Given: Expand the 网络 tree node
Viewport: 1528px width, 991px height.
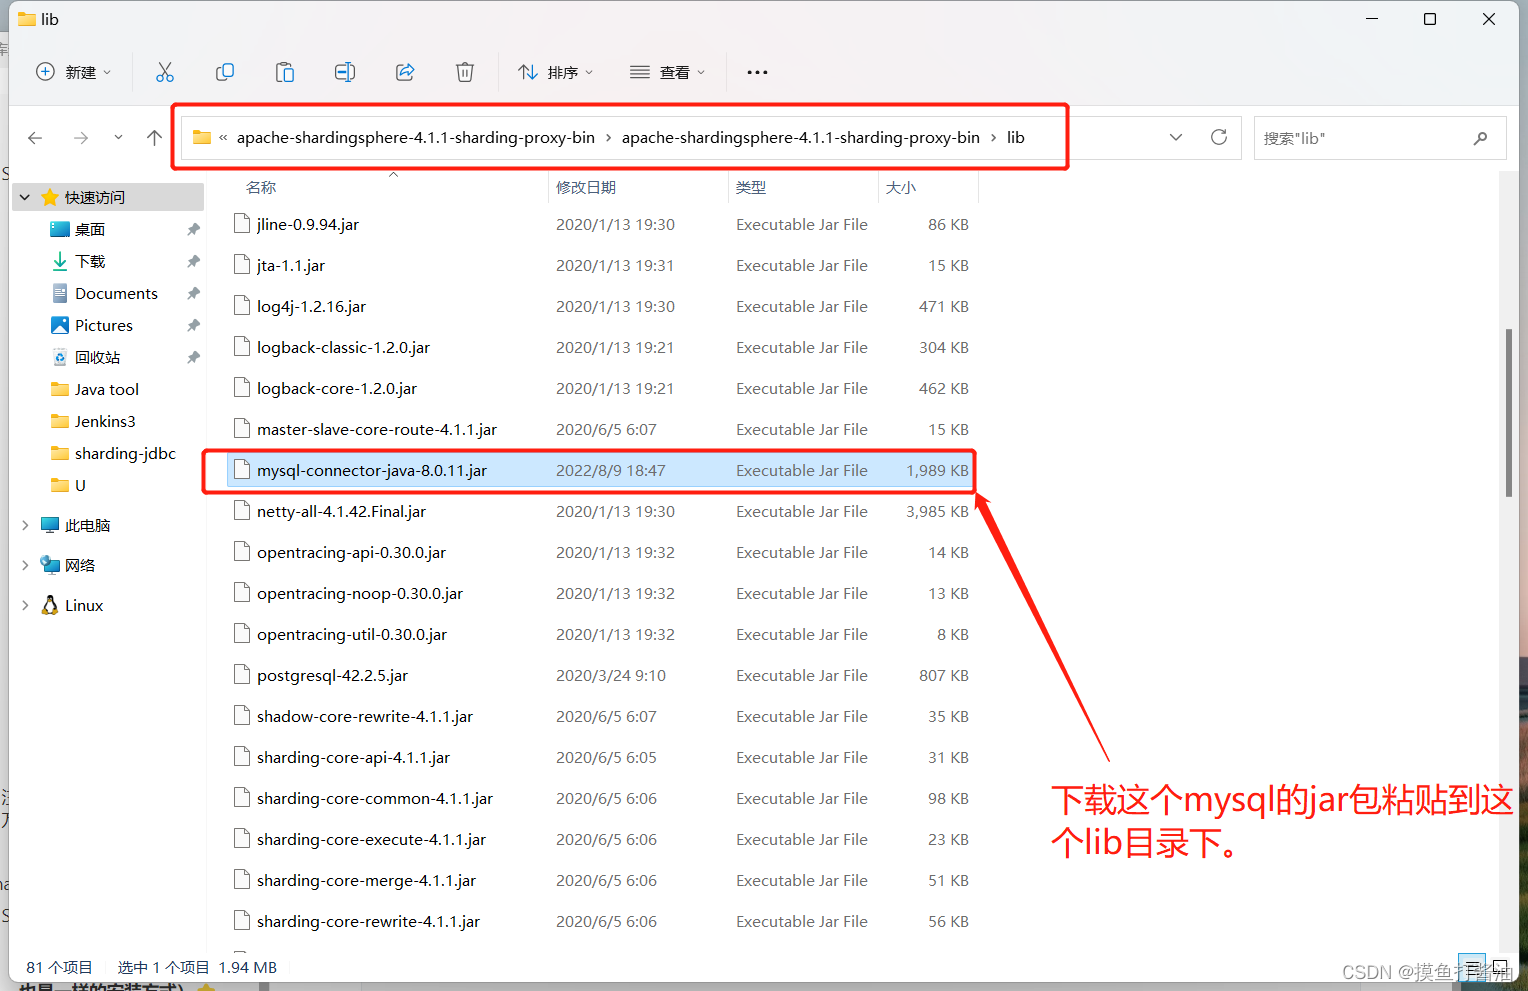Looking at the screenshot, I should (x=25, y=565).
